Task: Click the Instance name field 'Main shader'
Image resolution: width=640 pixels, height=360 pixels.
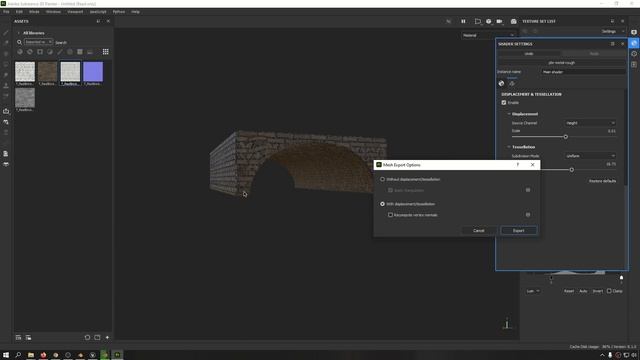Action: tap(583, 72)
